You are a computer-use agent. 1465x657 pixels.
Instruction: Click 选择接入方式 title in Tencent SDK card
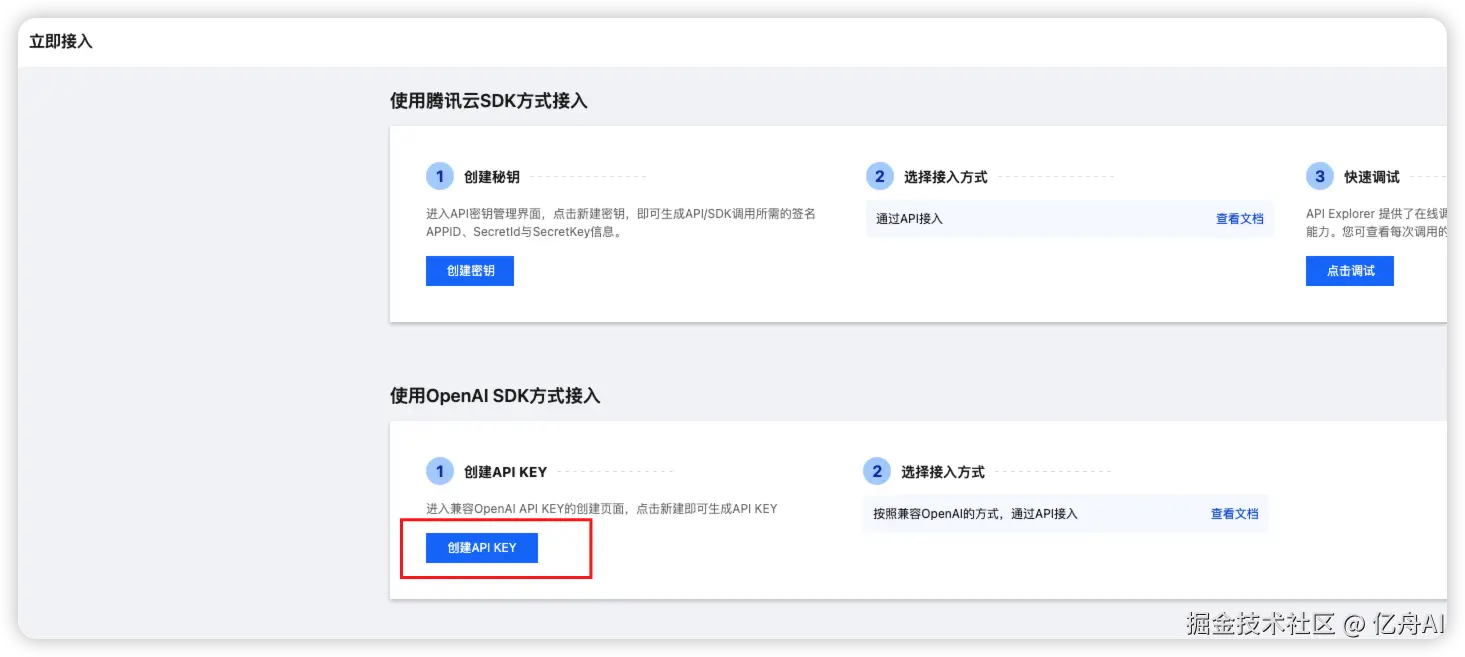(x=945, y=177)
